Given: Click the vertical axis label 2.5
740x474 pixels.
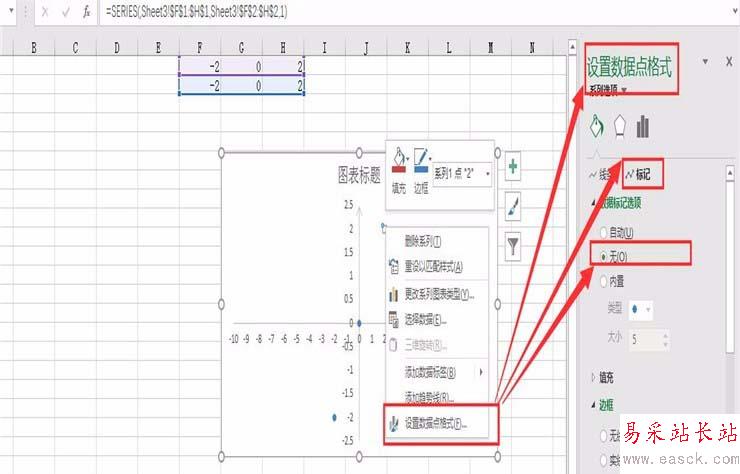Looking at the screenshot, I should pos(348,205).
